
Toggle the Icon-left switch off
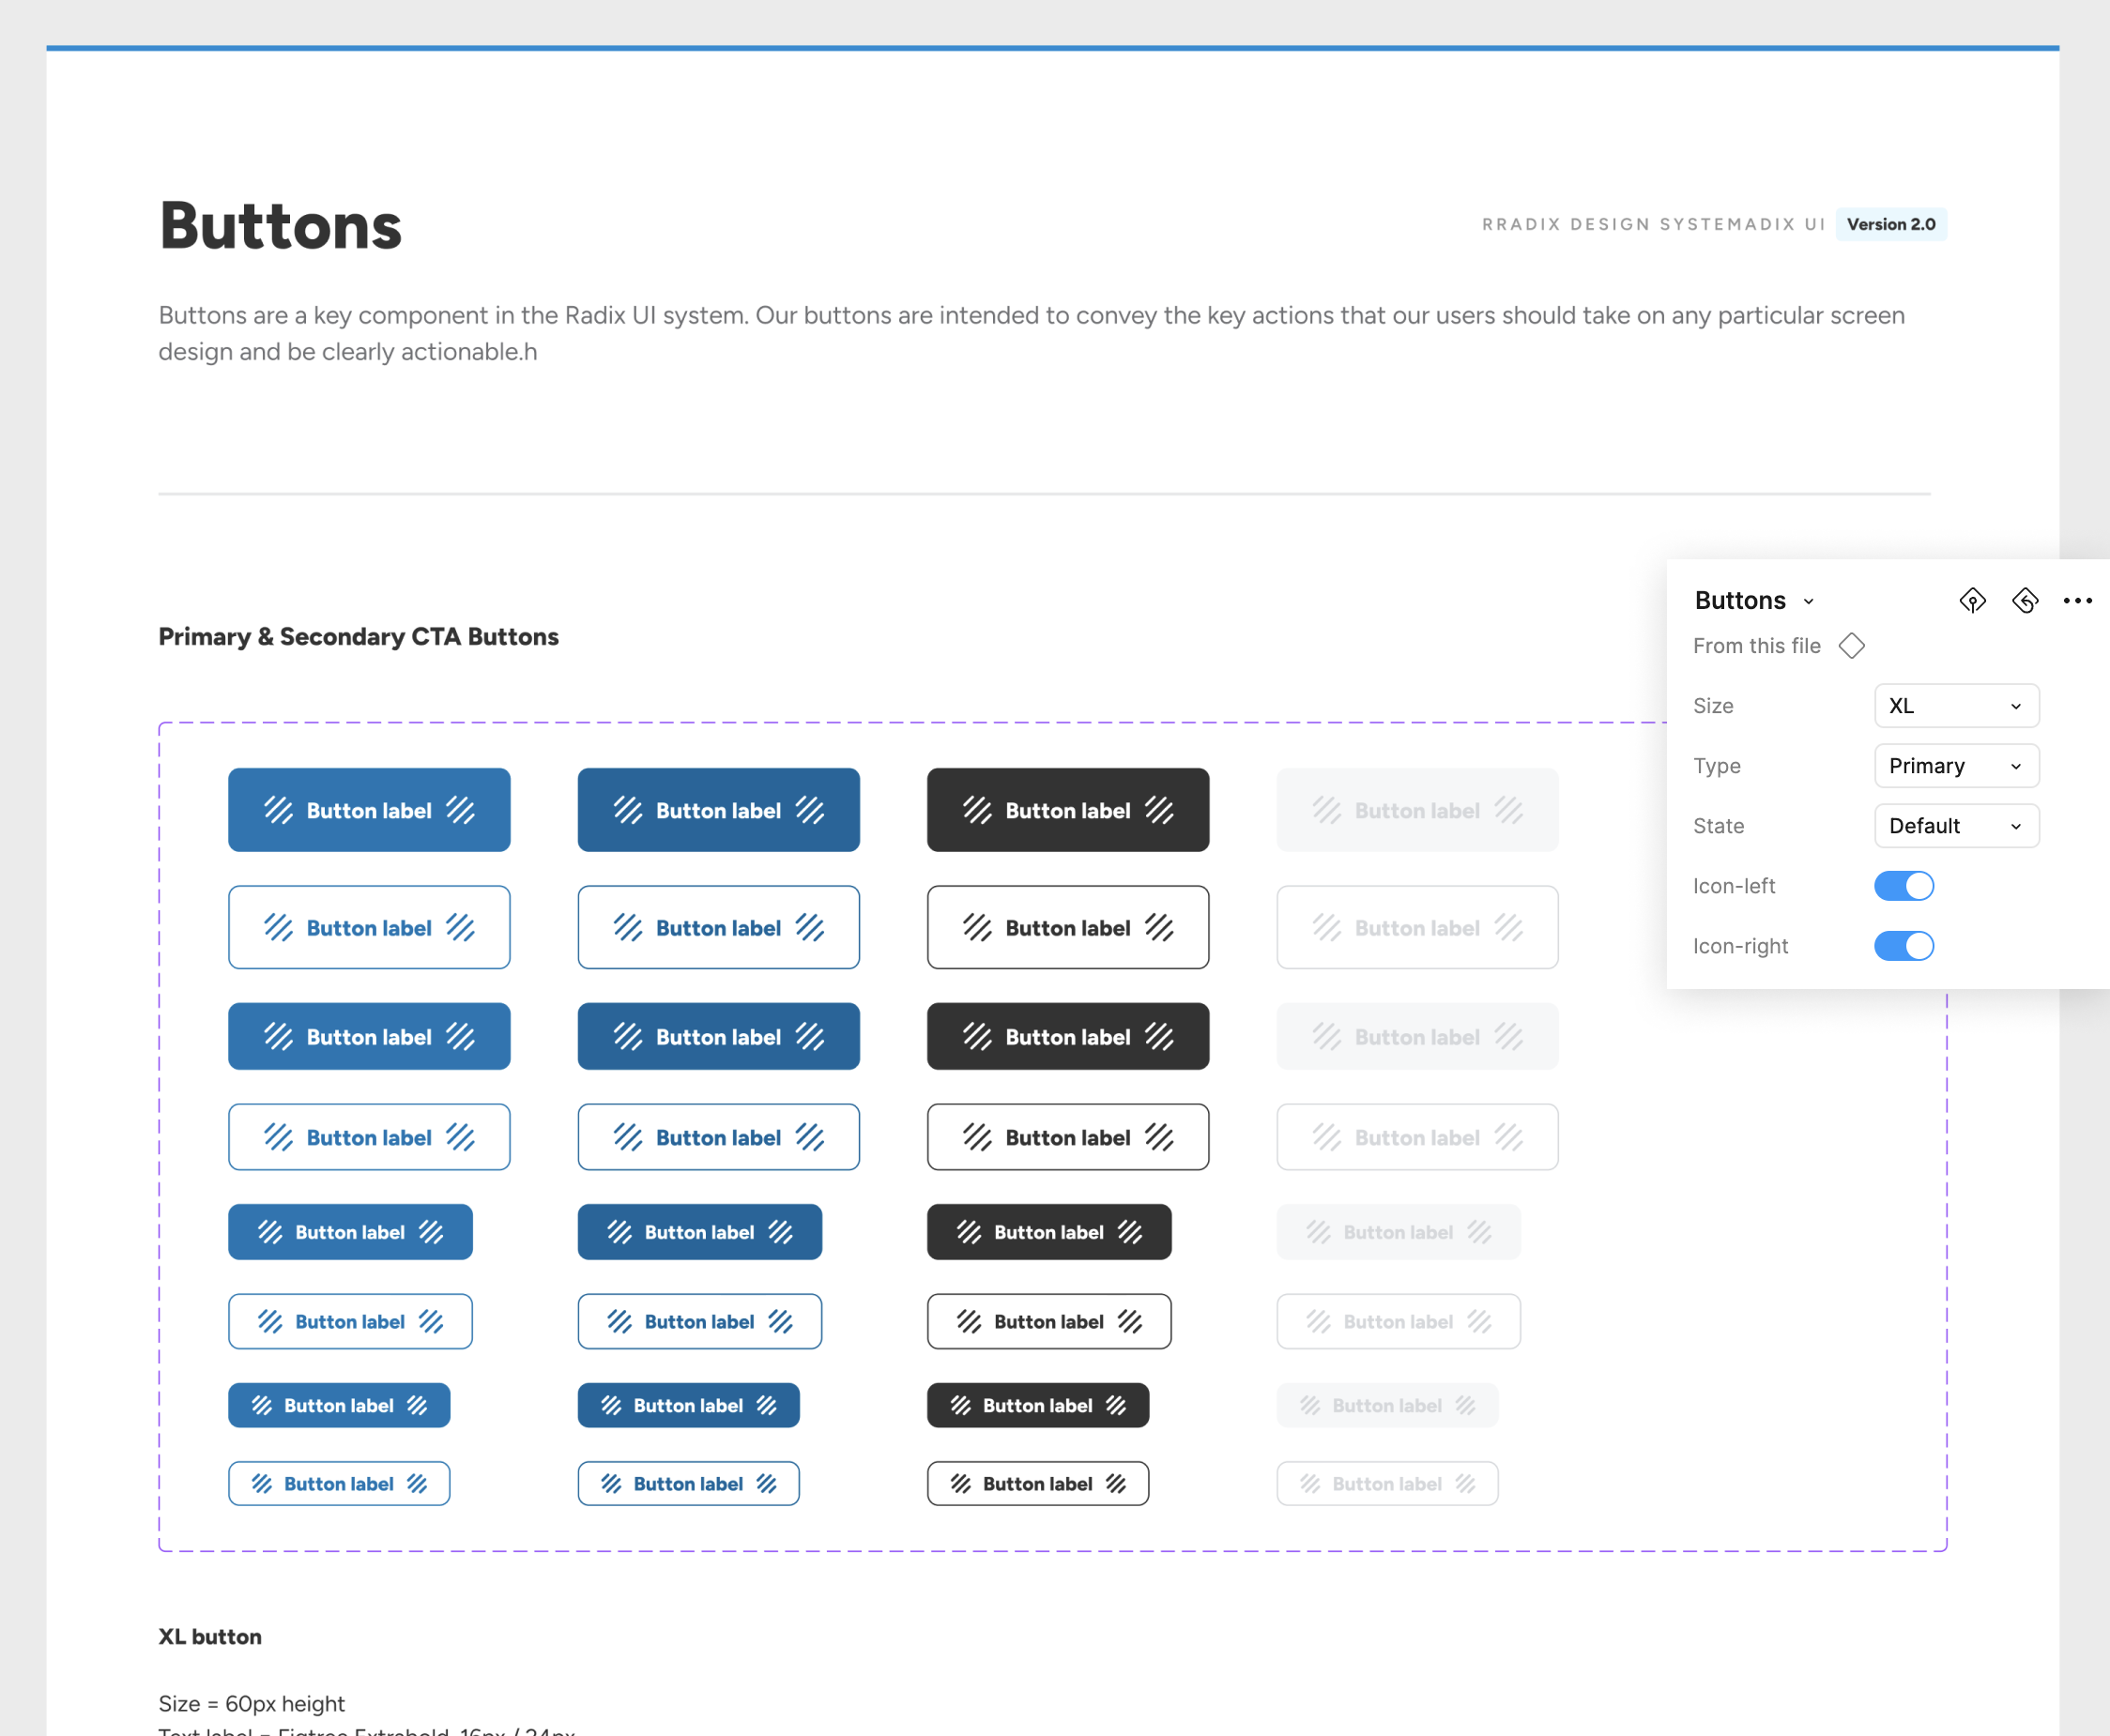(x=1903, y=886)
